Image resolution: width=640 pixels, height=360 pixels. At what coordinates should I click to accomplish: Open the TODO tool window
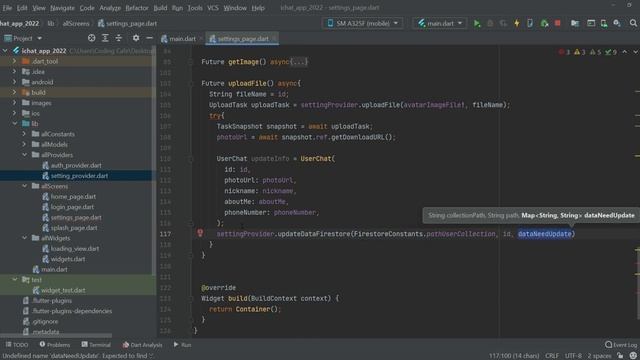click(17, 345)
